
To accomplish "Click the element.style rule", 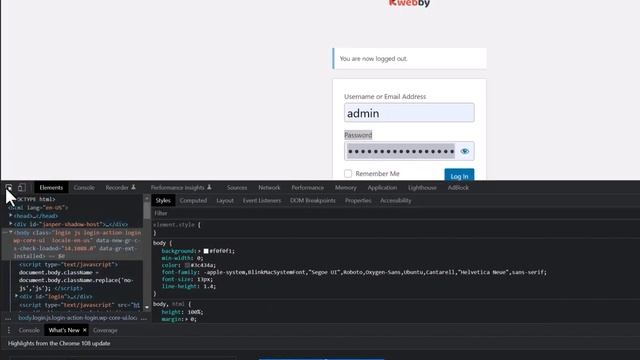I will 176,225.
